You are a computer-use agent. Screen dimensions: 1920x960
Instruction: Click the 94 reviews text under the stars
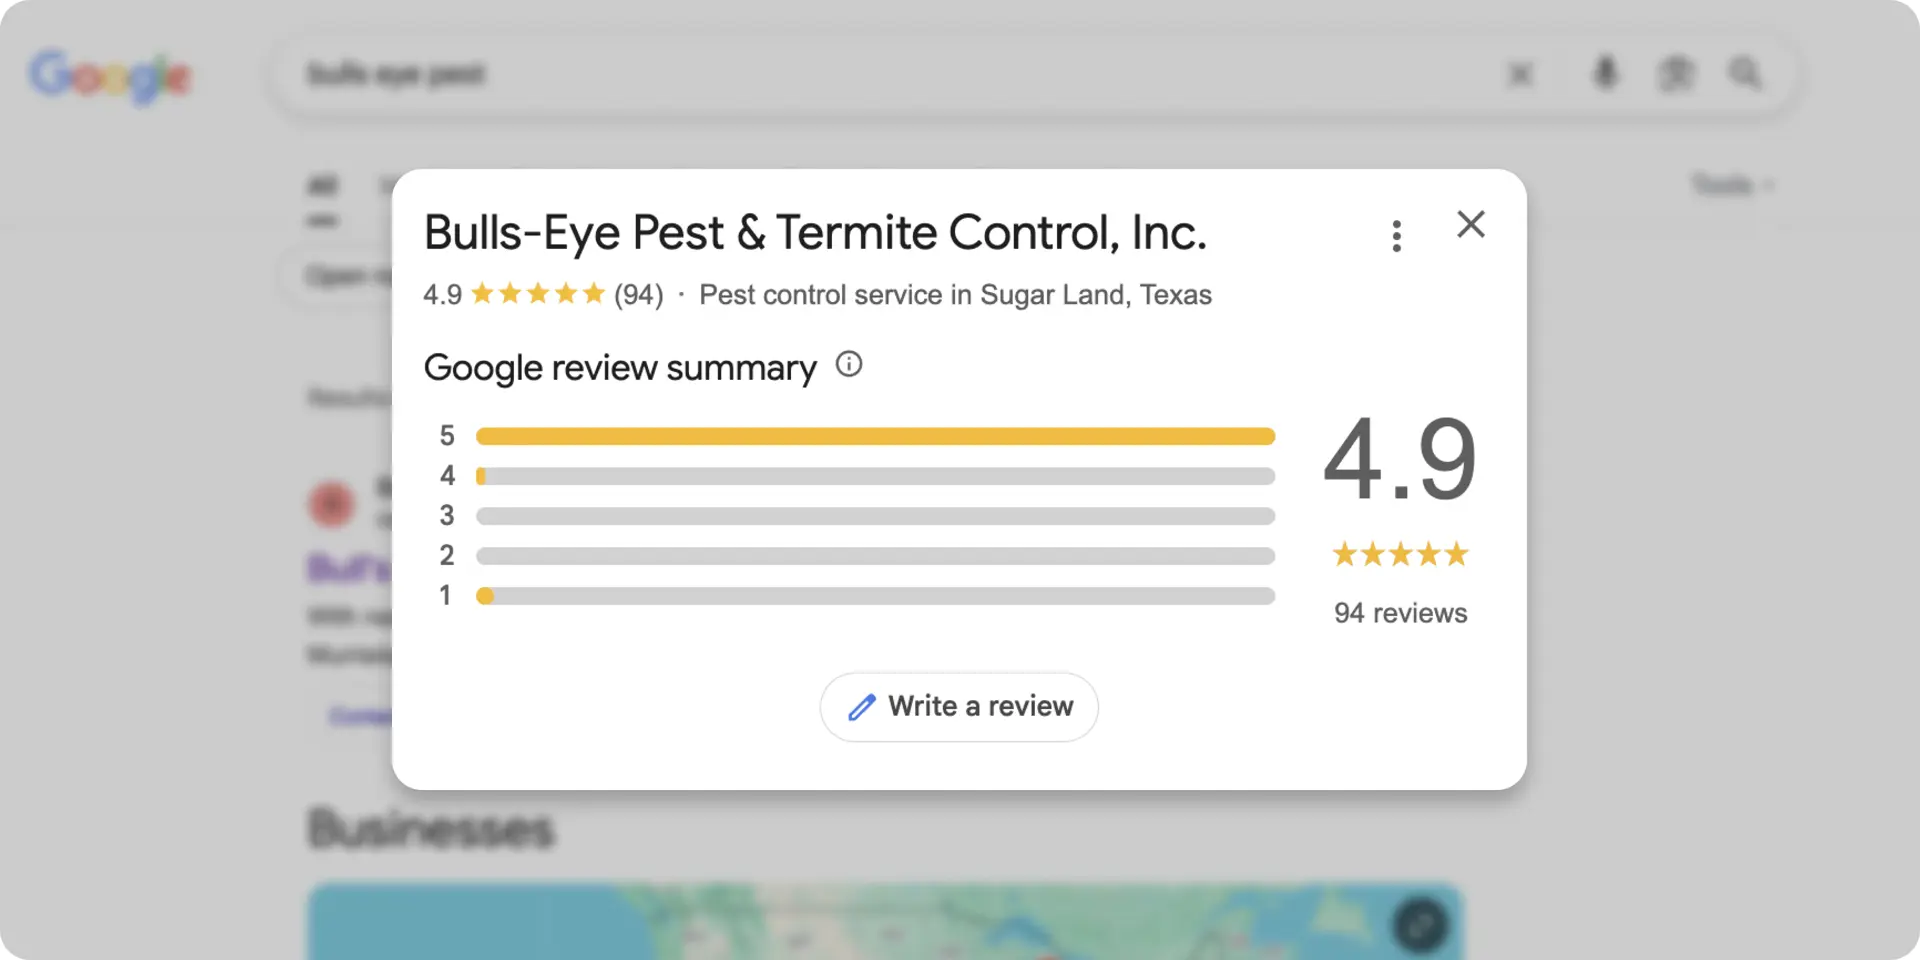coord(1400,613)
